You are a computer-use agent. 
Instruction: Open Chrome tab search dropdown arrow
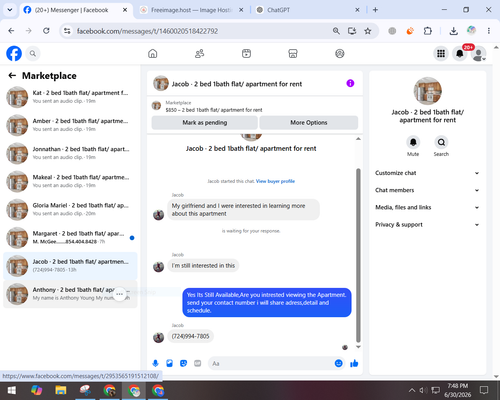[x=10, y=10]
